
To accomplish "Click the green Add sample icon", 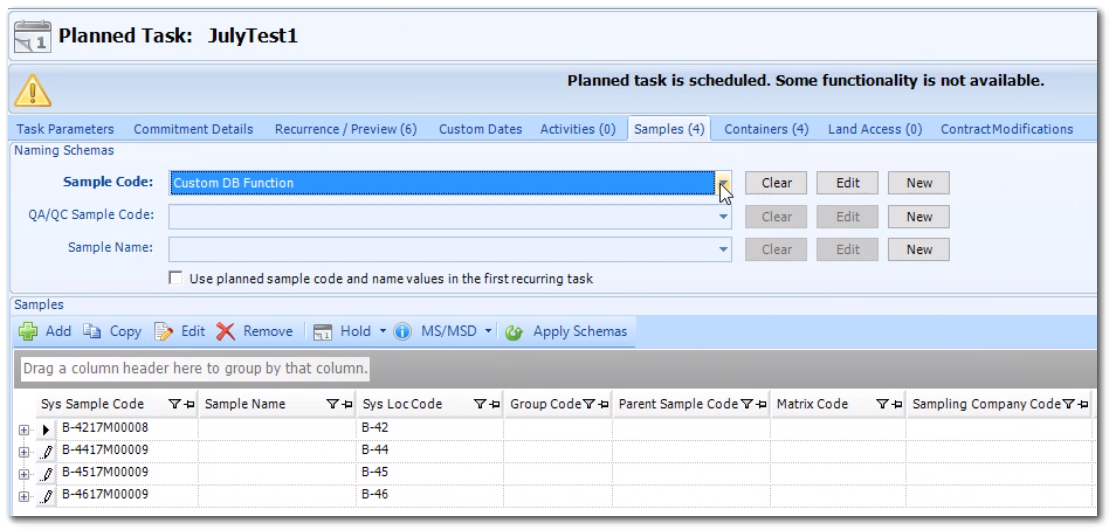I will [x=28, y=332].
